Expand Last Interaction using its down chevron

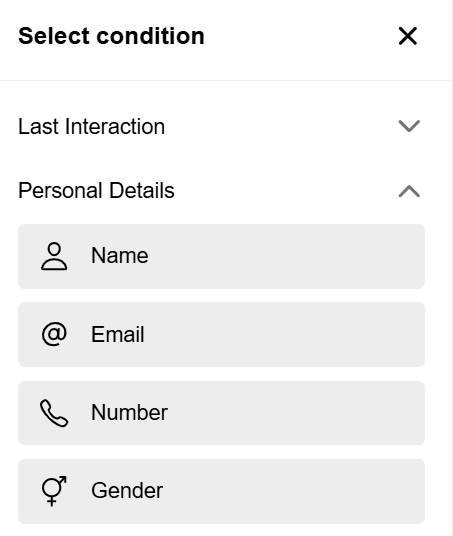click(409, 126)
